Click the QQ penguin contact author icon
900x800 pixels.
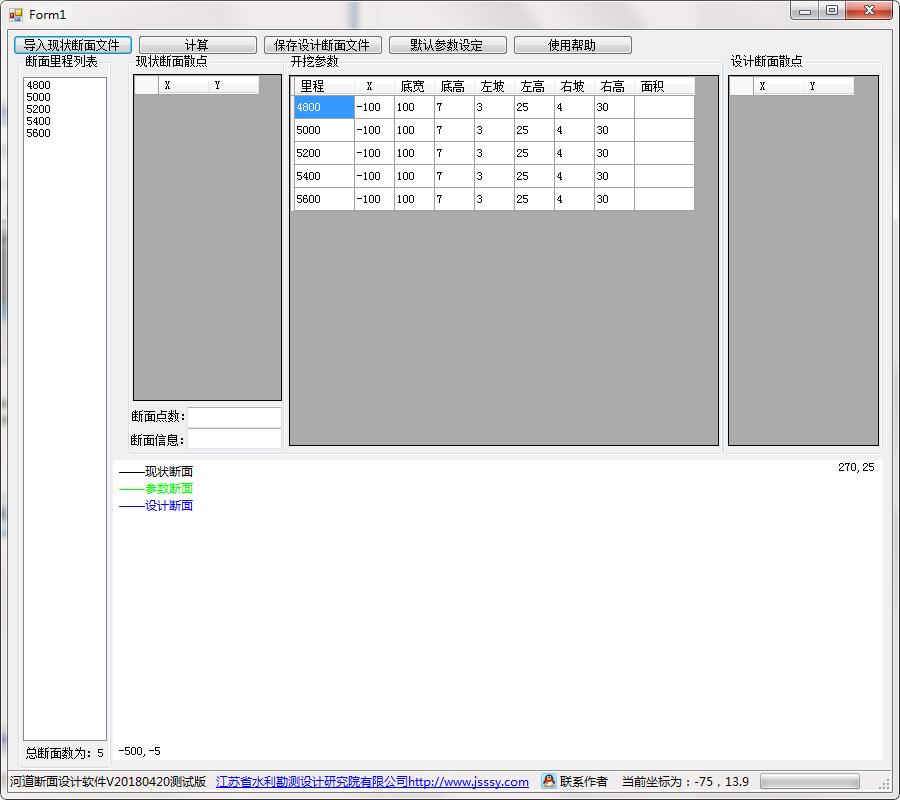[x=549, y=780]
